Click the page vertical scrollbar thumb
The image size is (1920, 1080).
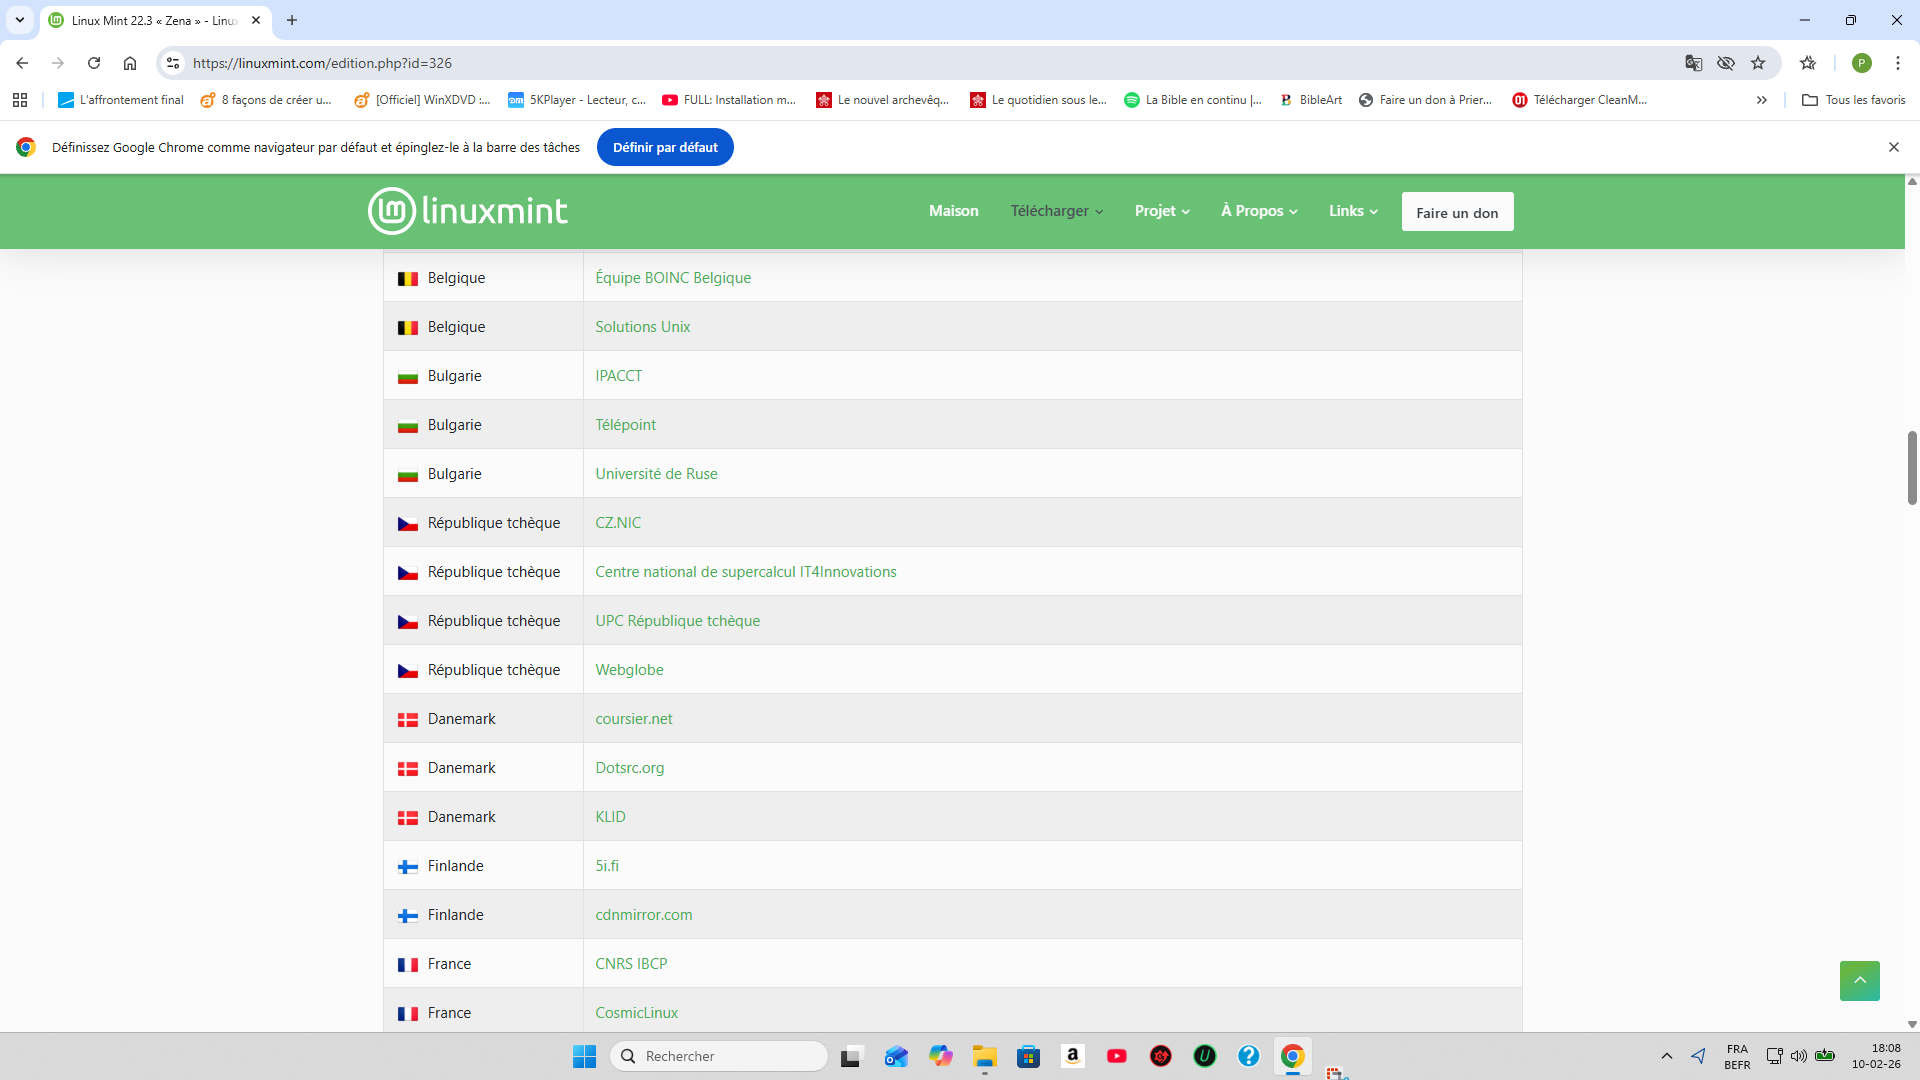[x=1912, y=467]
